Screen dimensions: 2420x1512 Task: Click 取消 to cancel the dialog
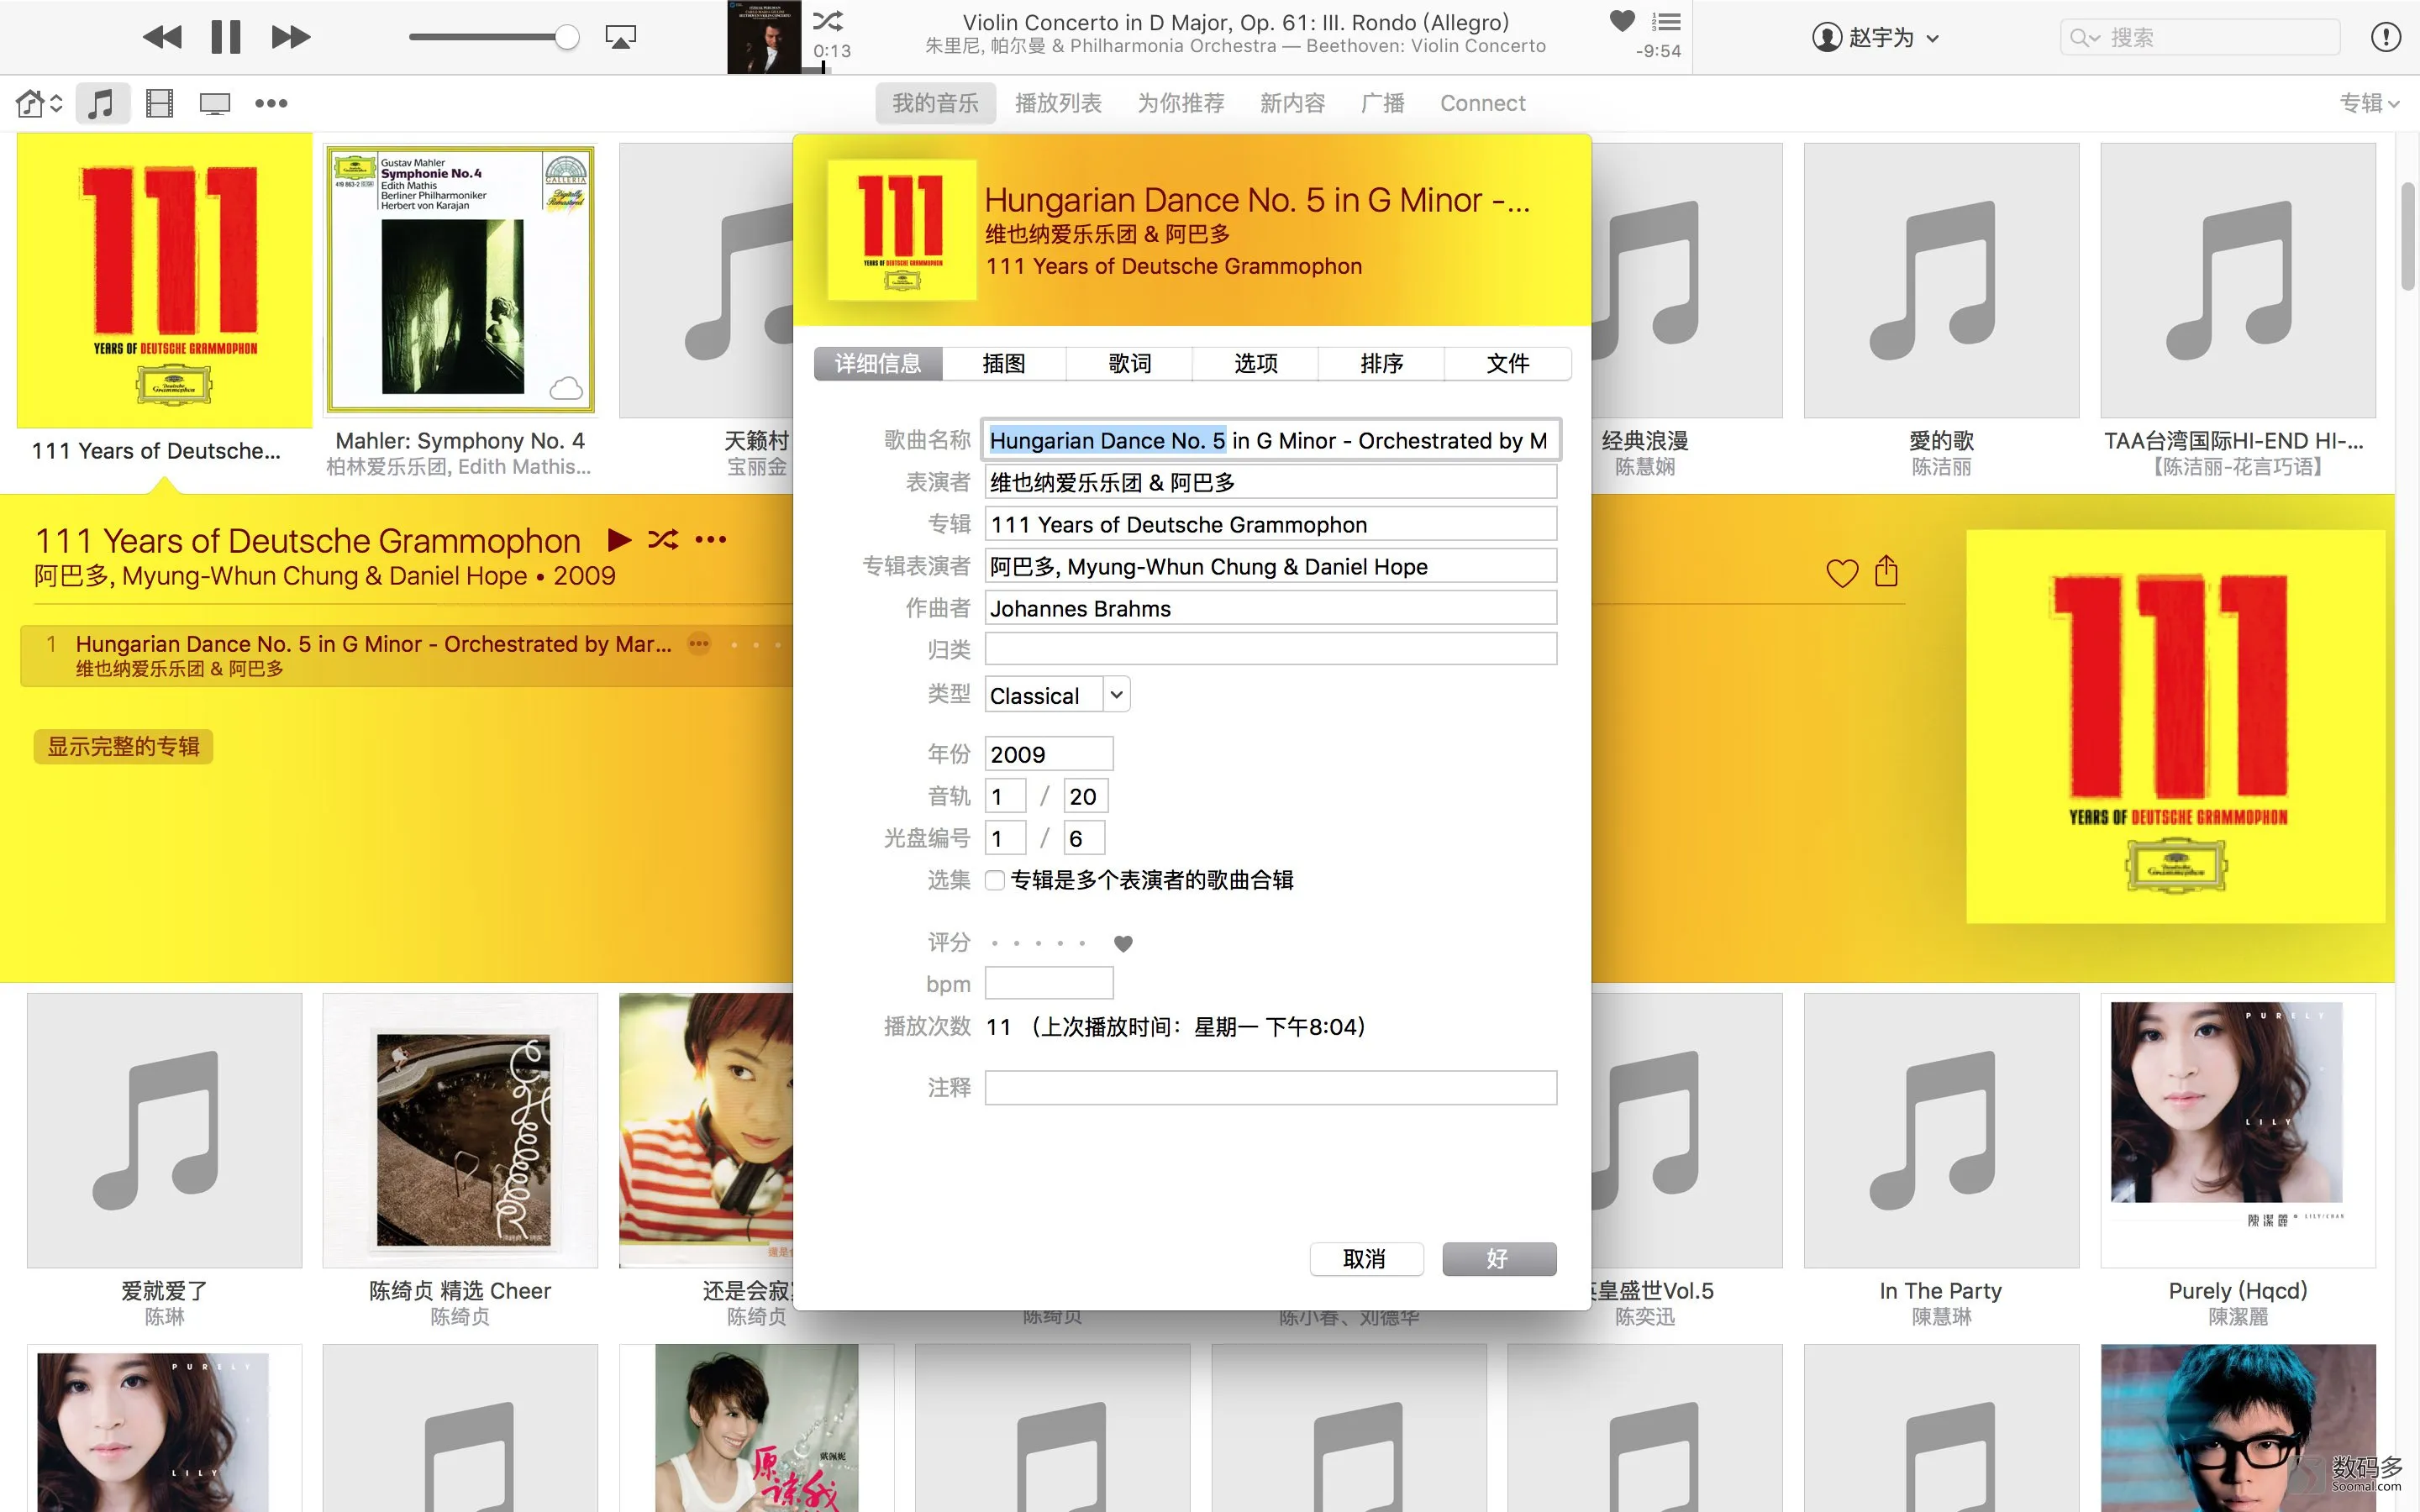click(1366, 1259)
